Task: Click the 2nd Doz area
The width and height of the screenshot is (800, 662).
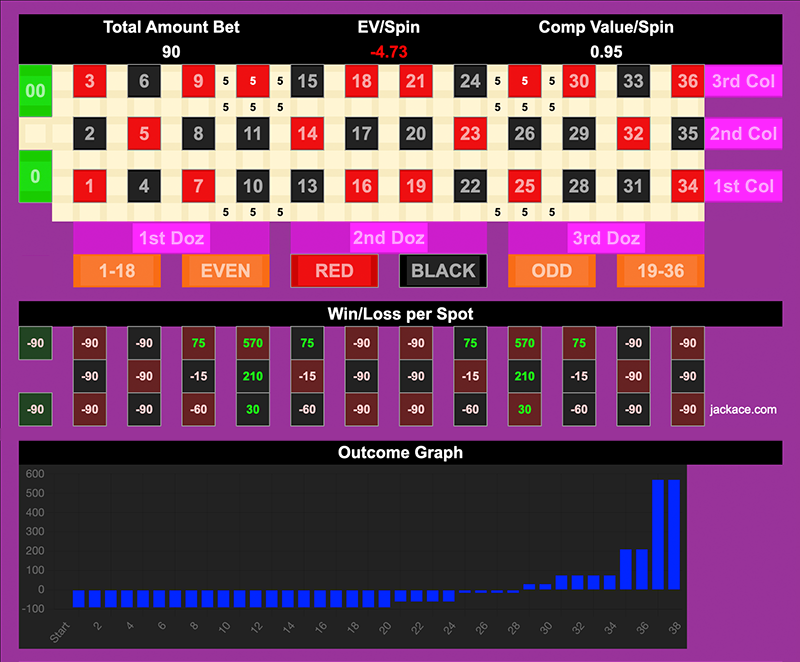Action: pyautogui.click(x=388, y=238)
